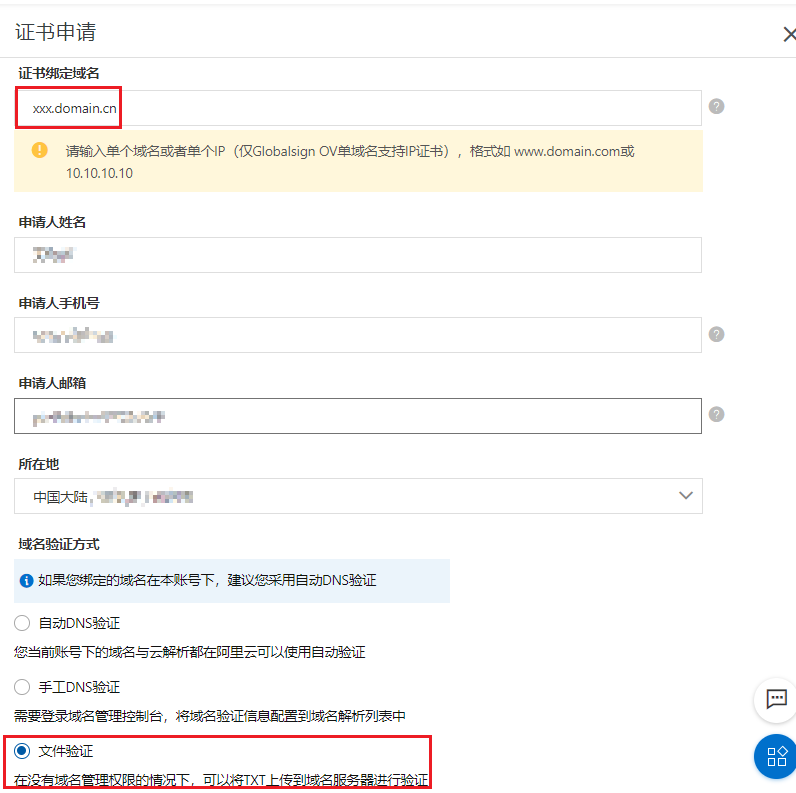Click the 申请人手机号 input field
Viewport: 796px width, 793px height.
tap(358, 335)
